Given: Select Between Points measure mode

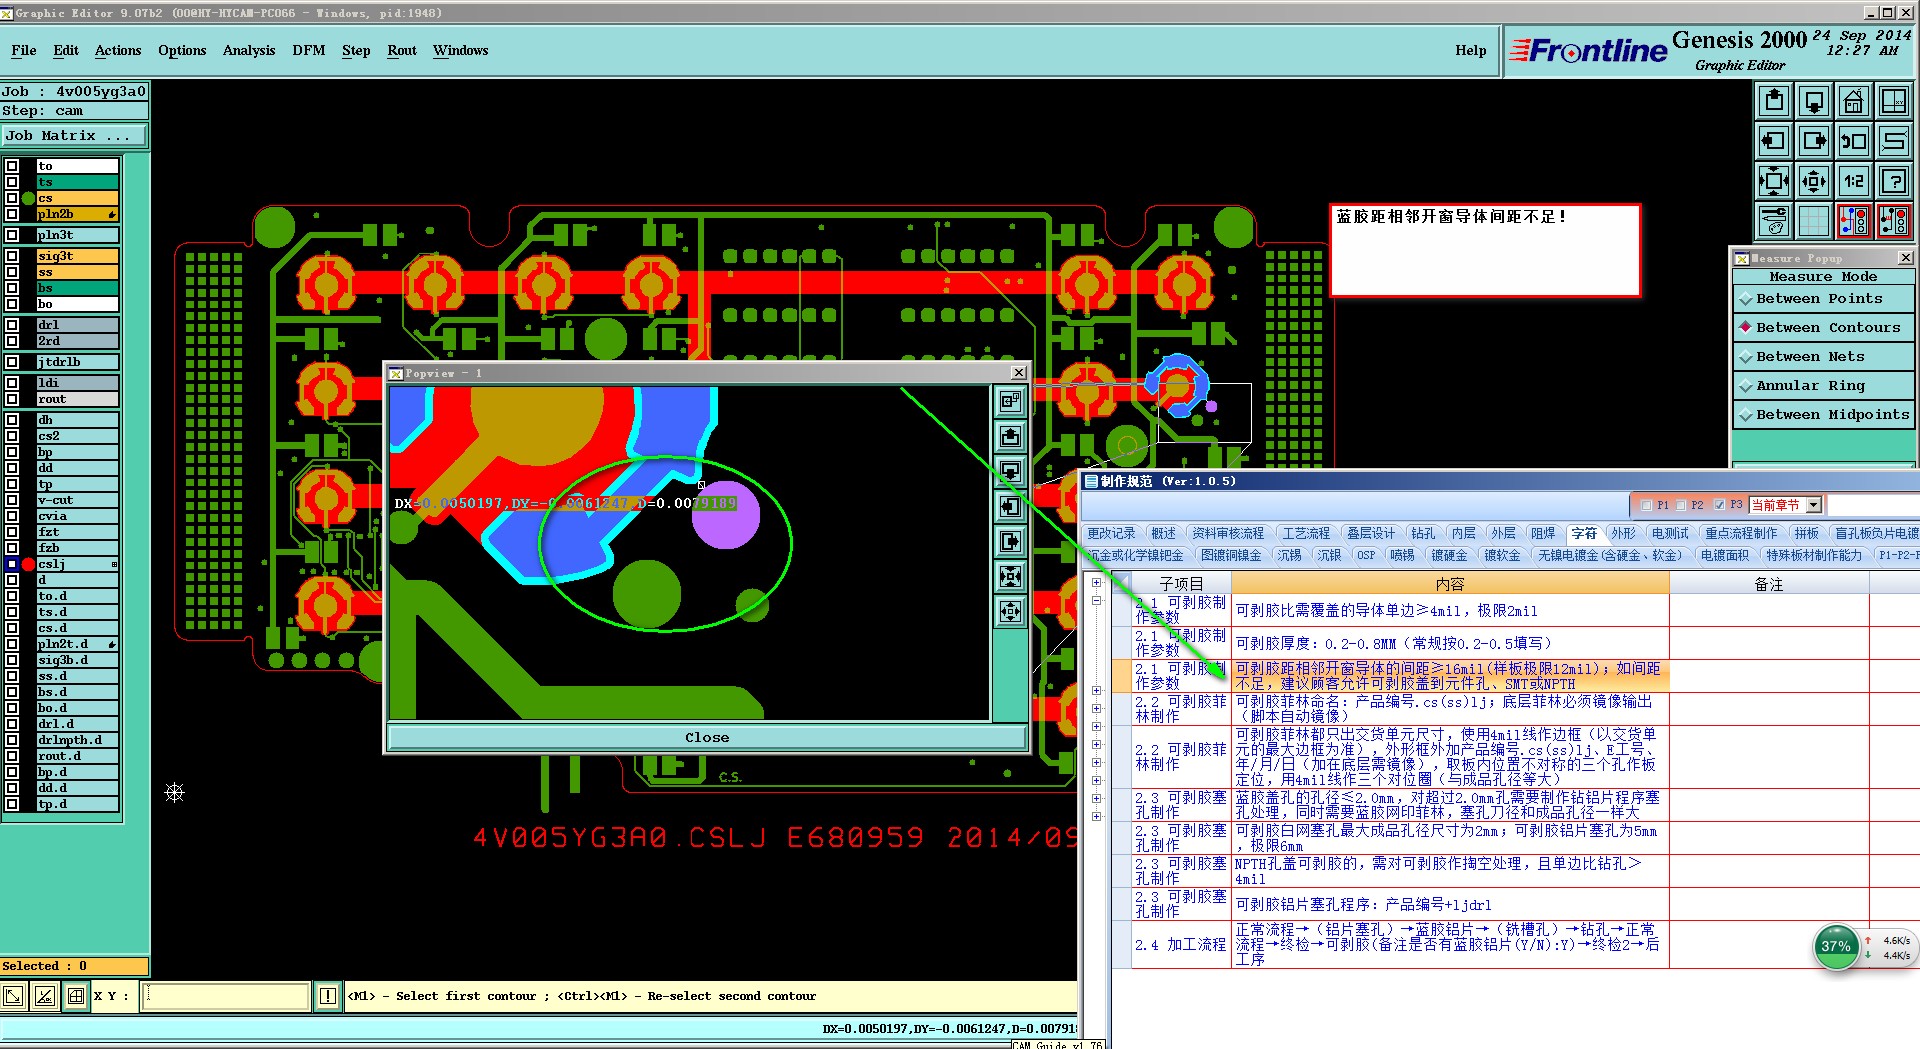Looking at the screenshot, I should pyautogui.click(x=1823, y=299).
